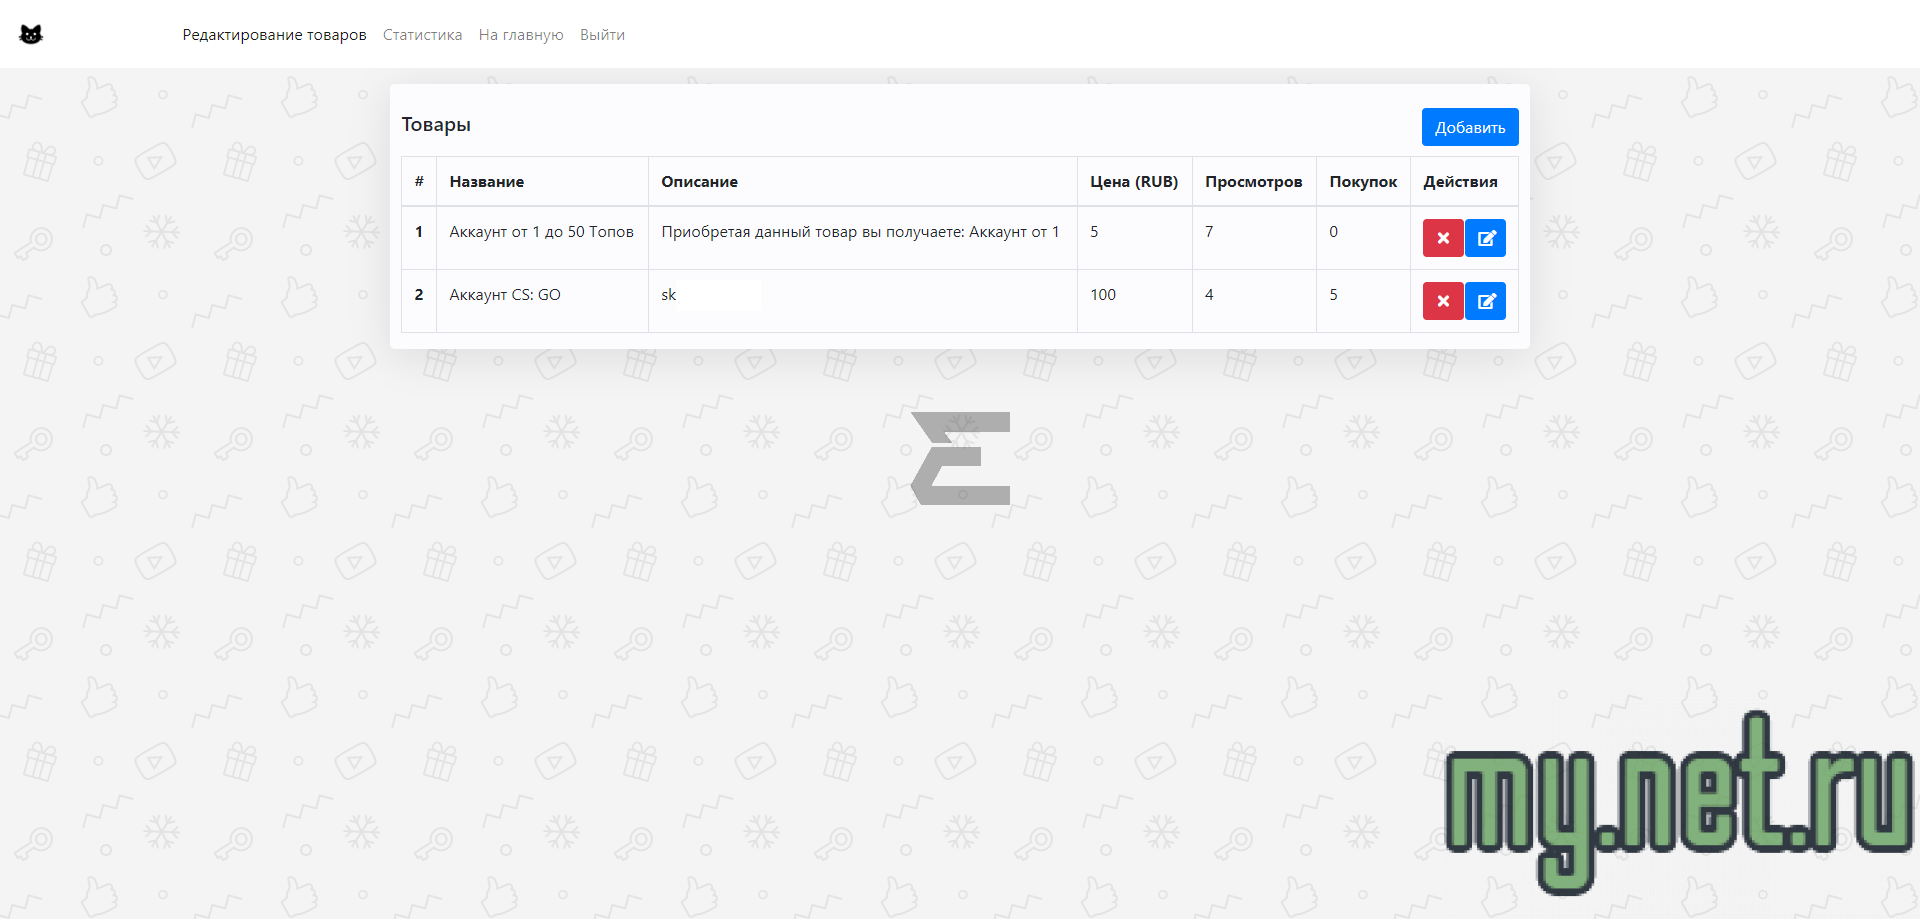Go to the "Статистика" page
1920x919 pixels.
coord(422,35)
